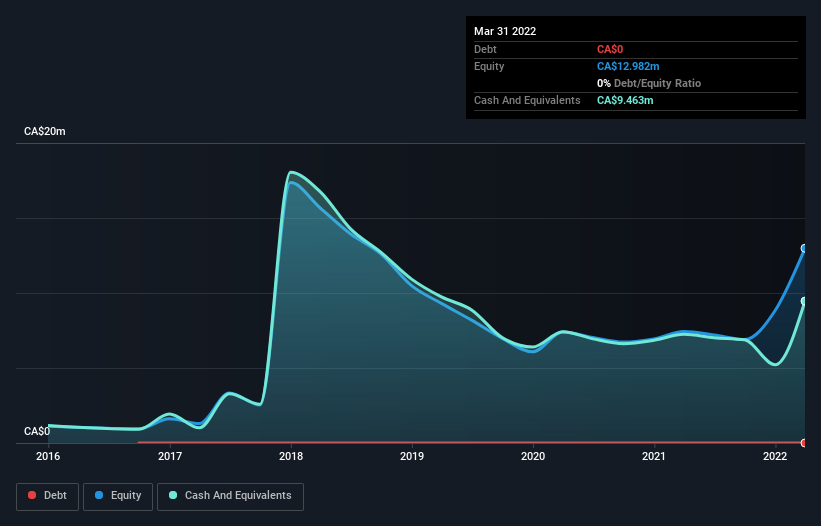Select the Equity endpoint marker at Mar 2022
Screen dimensions: 821x526
point(804,249)
